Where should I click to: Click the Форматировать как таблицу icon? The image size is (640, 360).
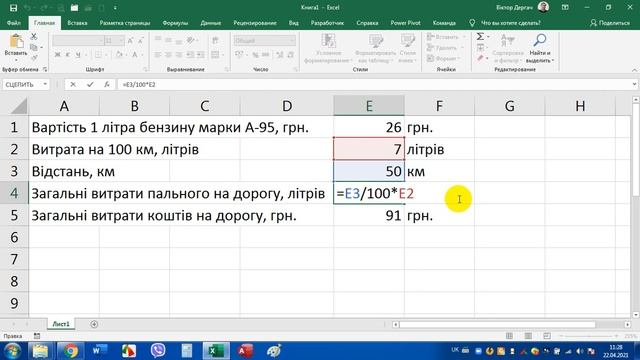click(376, 41)
